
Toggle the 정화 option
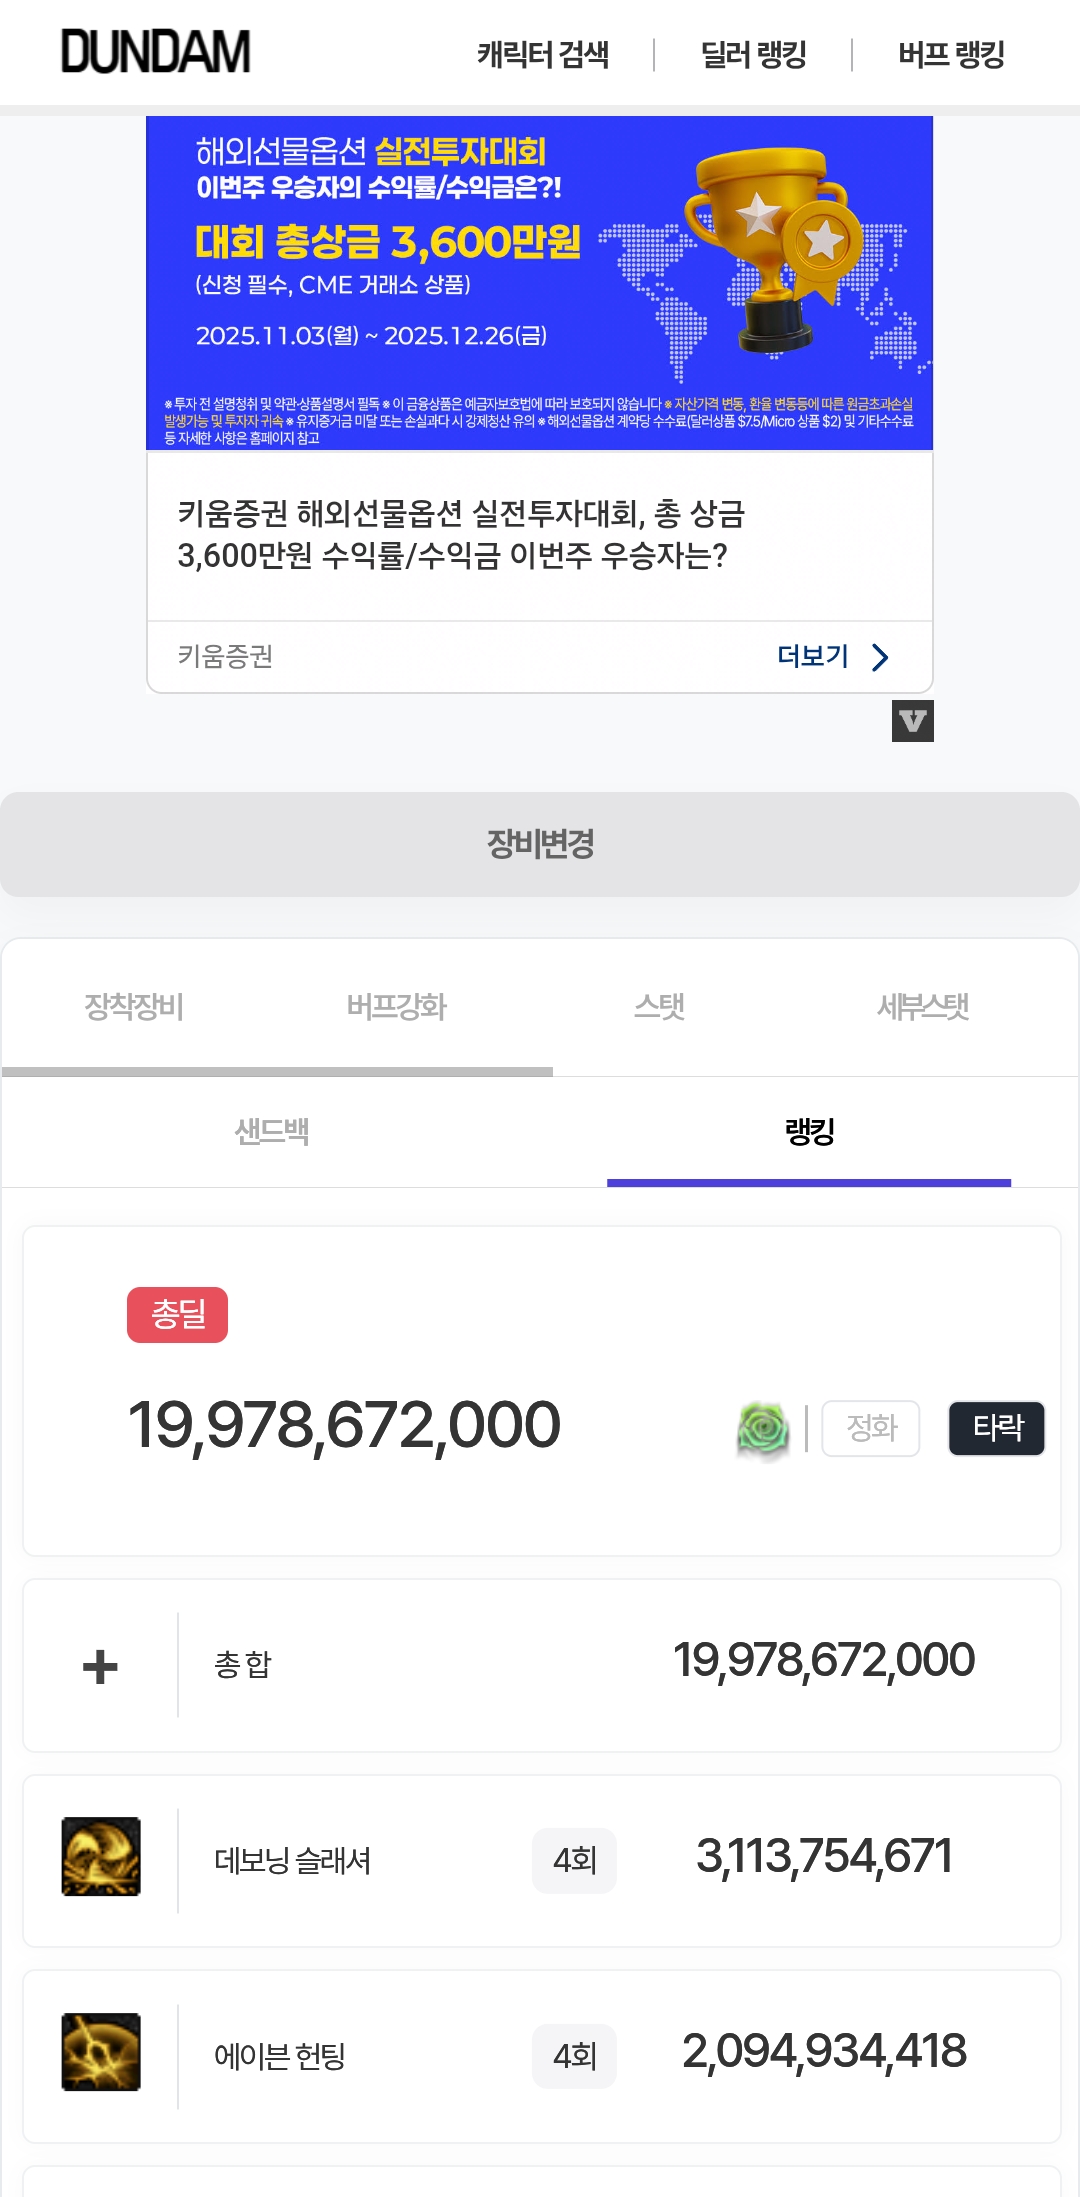click(x=870, y=1428)
